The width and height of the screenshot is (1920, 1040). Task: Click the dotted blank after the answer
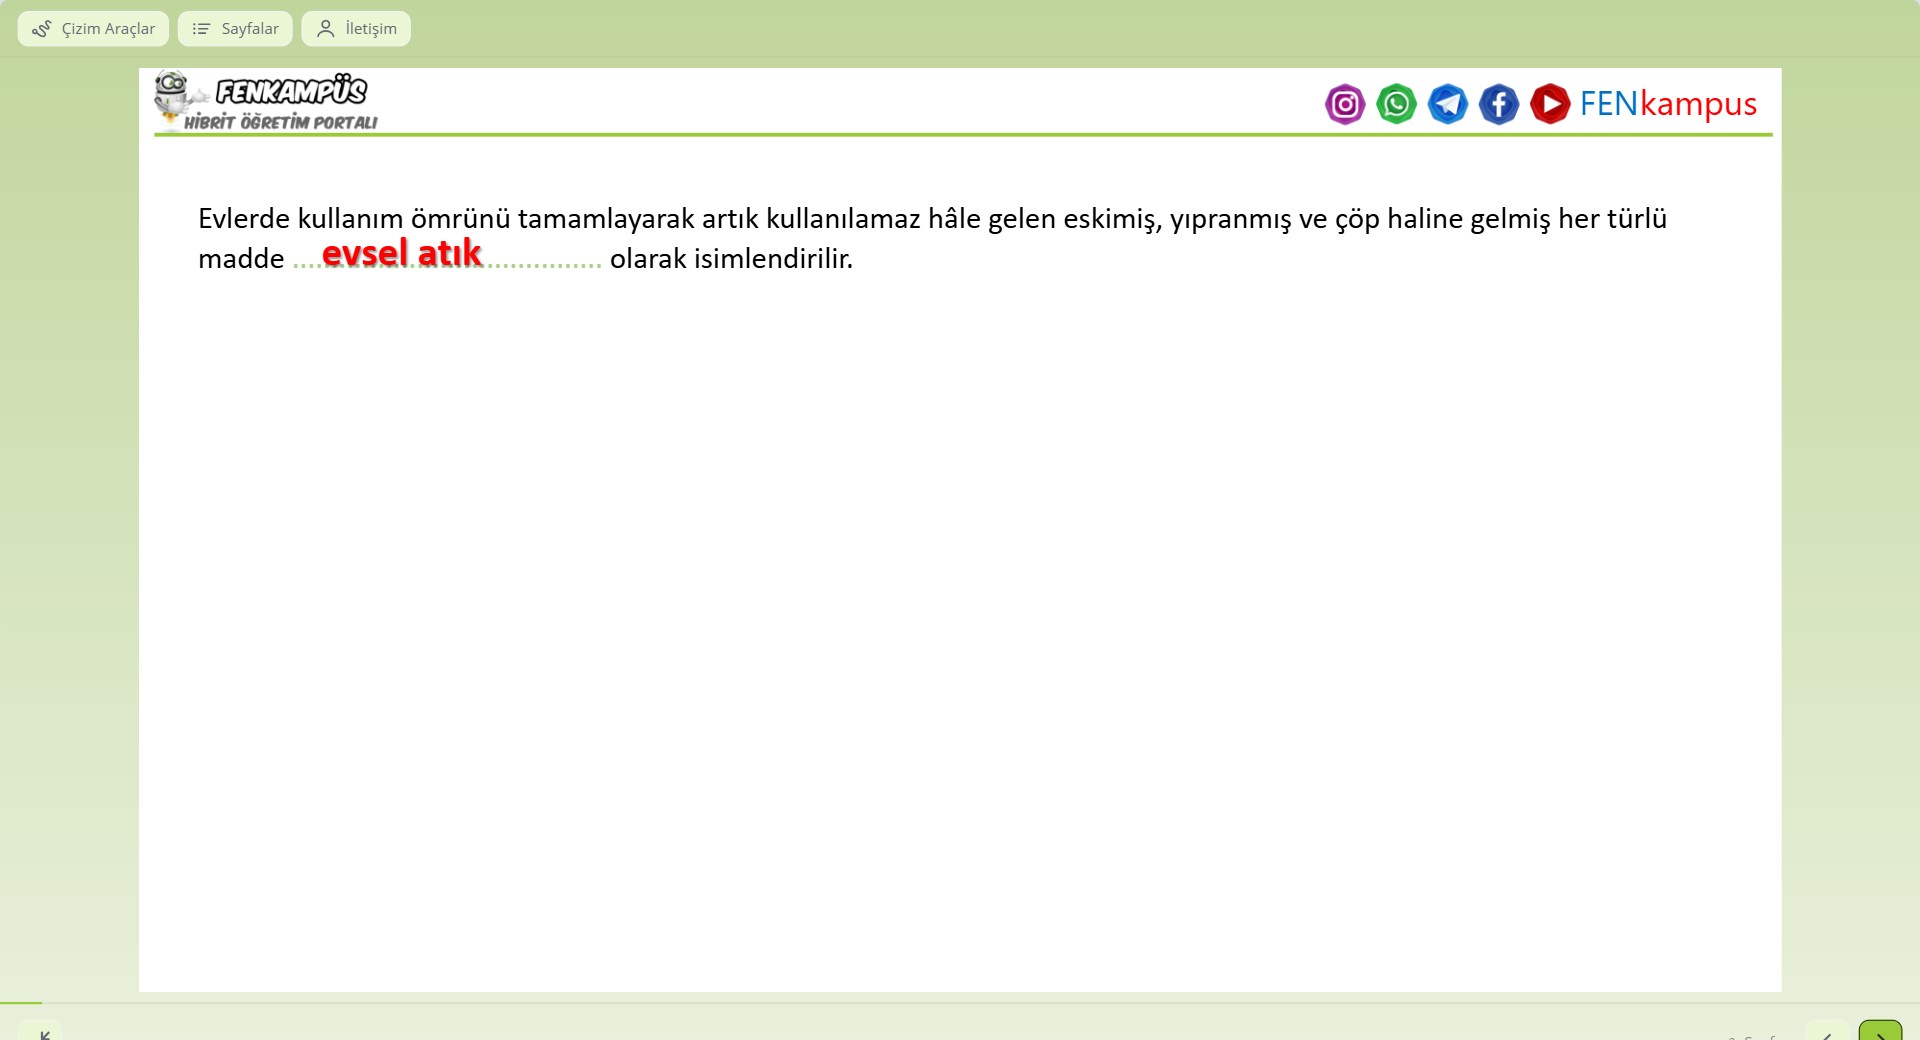pyautogui.click(x=543, y=262)
